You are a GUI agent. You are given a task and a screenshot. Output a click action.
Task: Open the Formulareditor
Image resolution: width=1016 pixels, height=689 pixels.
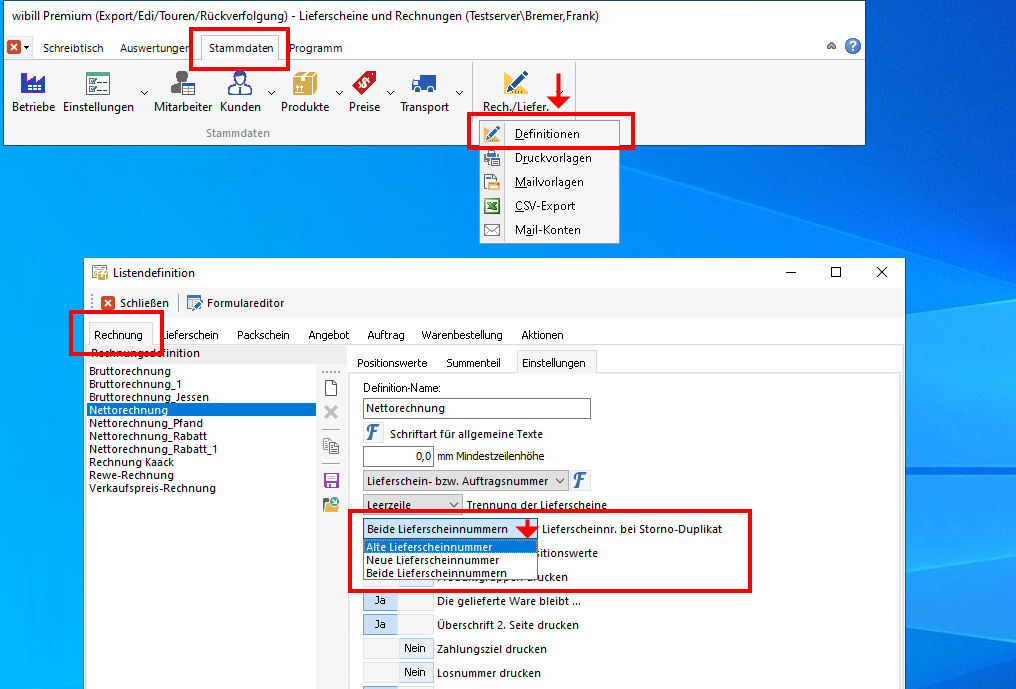point(235,303)
